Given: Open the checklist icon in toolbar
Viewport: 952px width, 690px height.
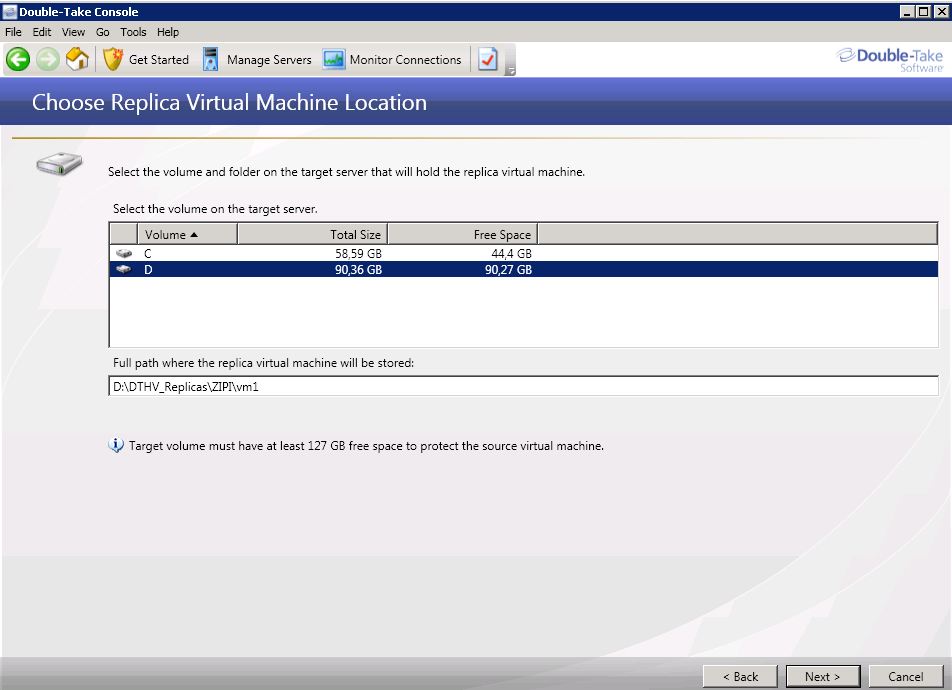Looking at the screenshot, I should point(488,59).
